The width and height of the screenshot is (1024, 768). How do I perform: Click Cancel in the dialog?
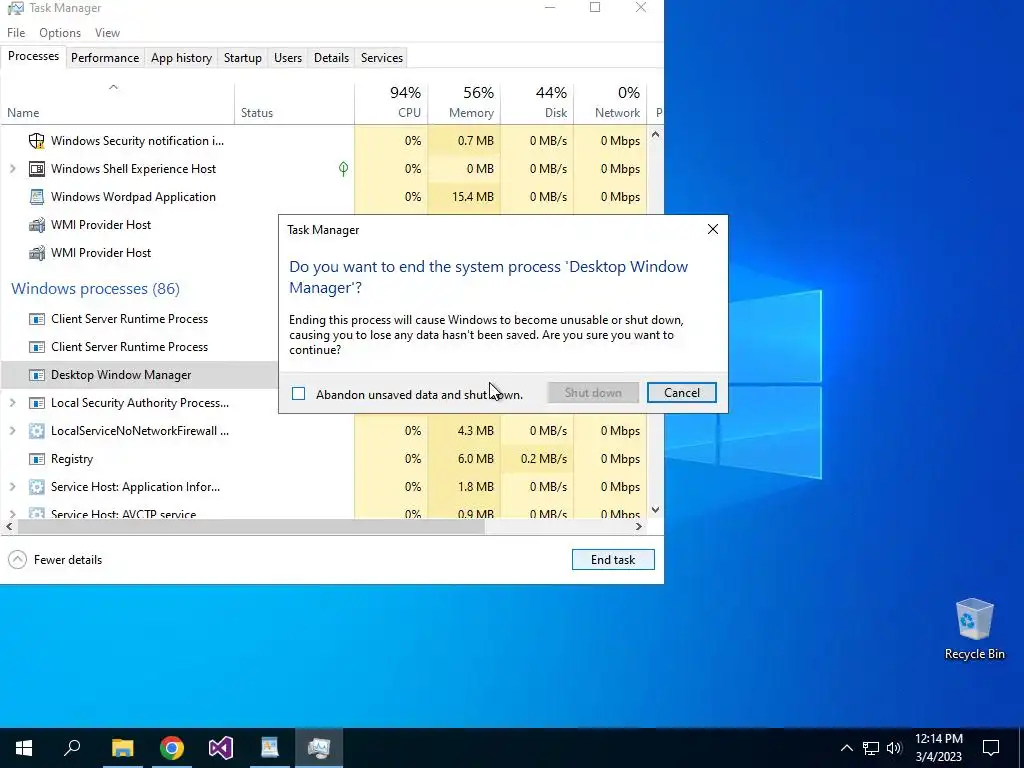click(x=681, y=393)
